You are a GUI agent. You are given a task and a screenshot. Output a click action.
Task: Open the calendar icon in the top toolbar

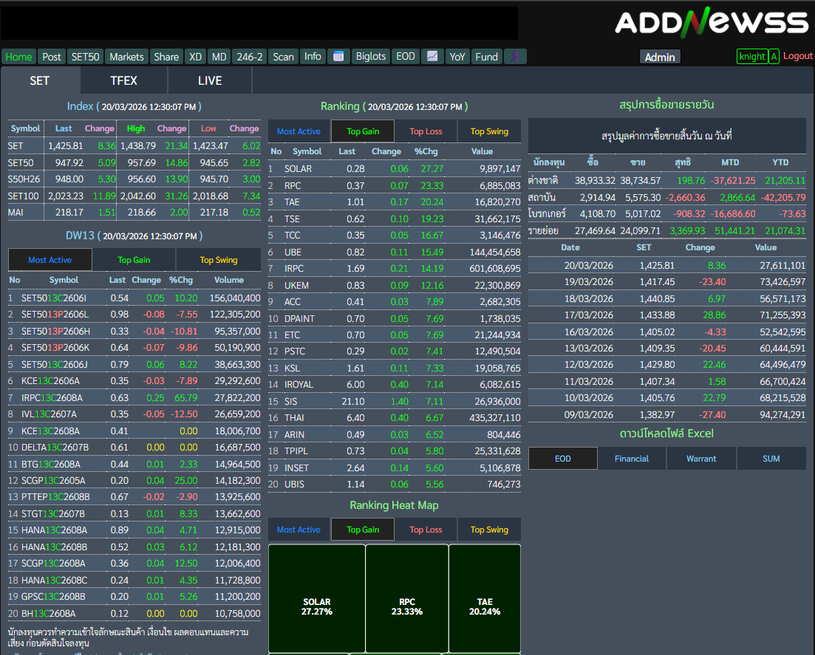[x=338, y=57]
